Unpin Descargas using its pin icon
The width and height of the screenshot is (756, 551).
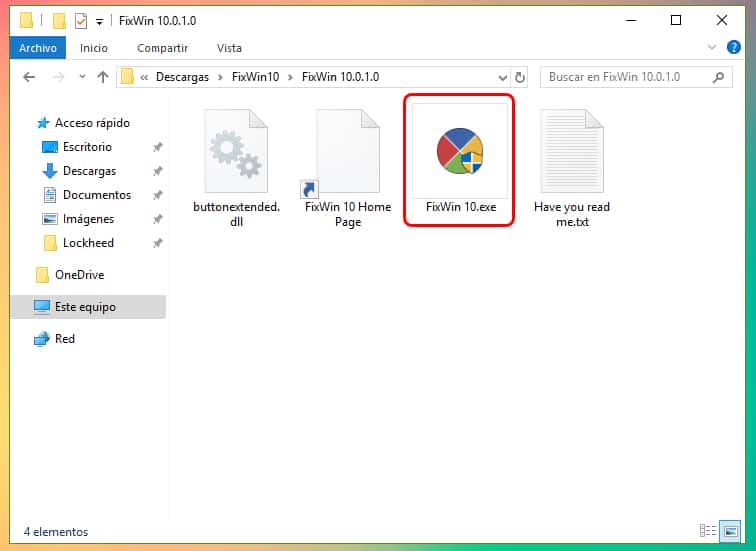tap(158, 171)
